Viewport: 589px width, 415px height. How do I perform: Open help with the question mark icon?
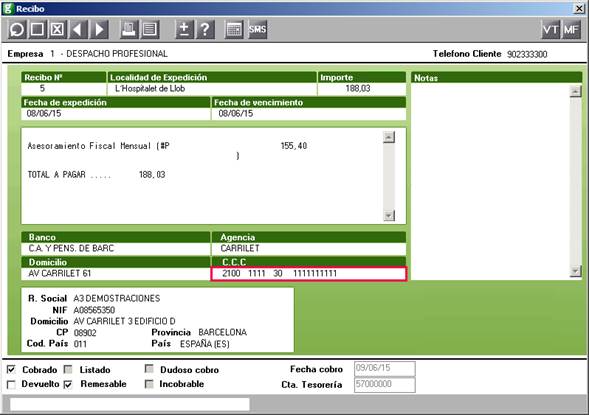(205, 29)
